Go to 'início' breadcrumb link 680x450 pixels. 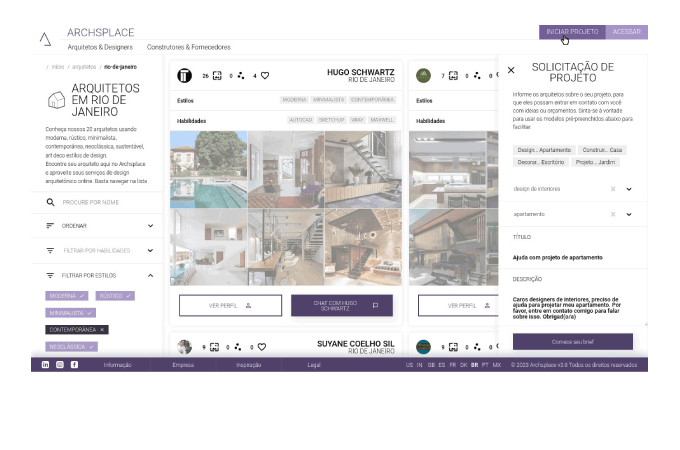pyautogui.click(x=58, y=67)
